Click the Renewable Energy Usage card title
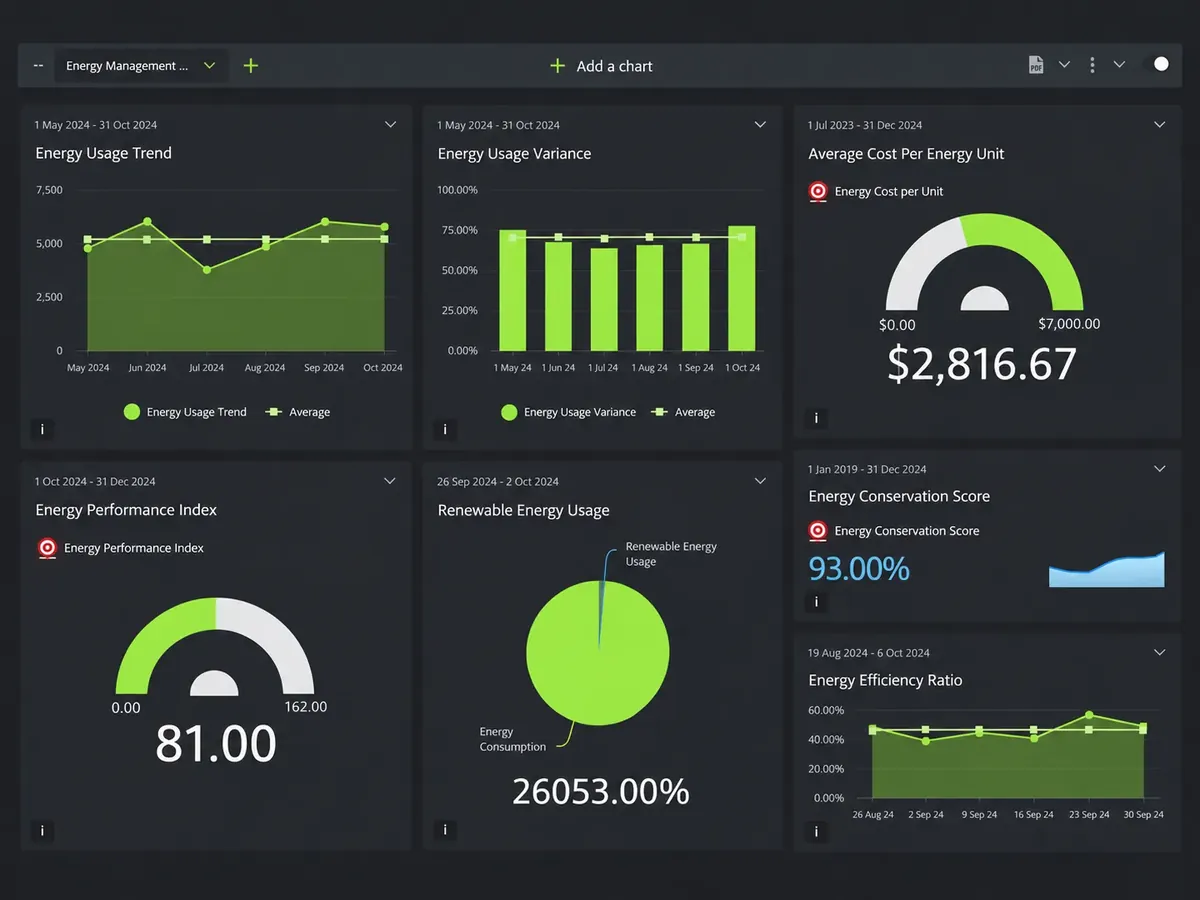The height and width of the screenshot is (900, 1200). 523,510
